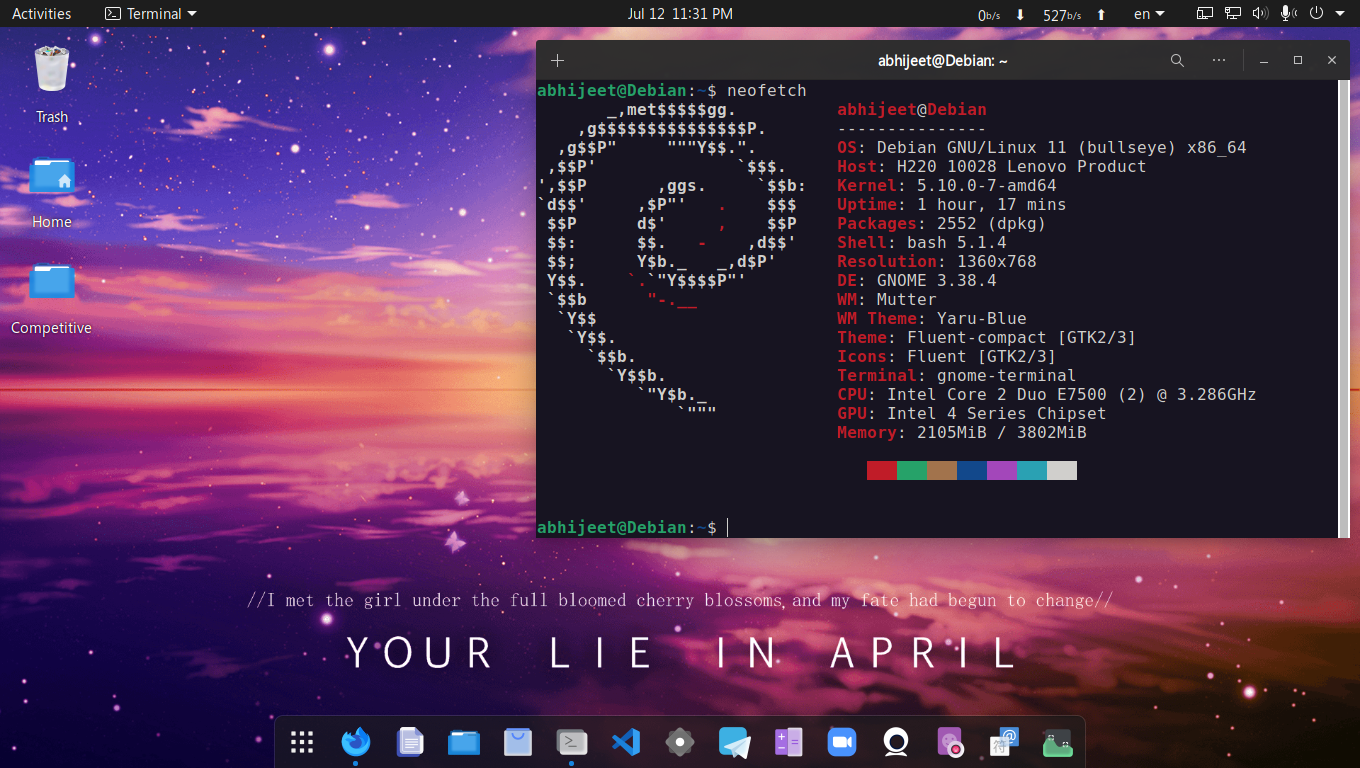
Task: Open the Activities overview
Action: click(41, 14)
